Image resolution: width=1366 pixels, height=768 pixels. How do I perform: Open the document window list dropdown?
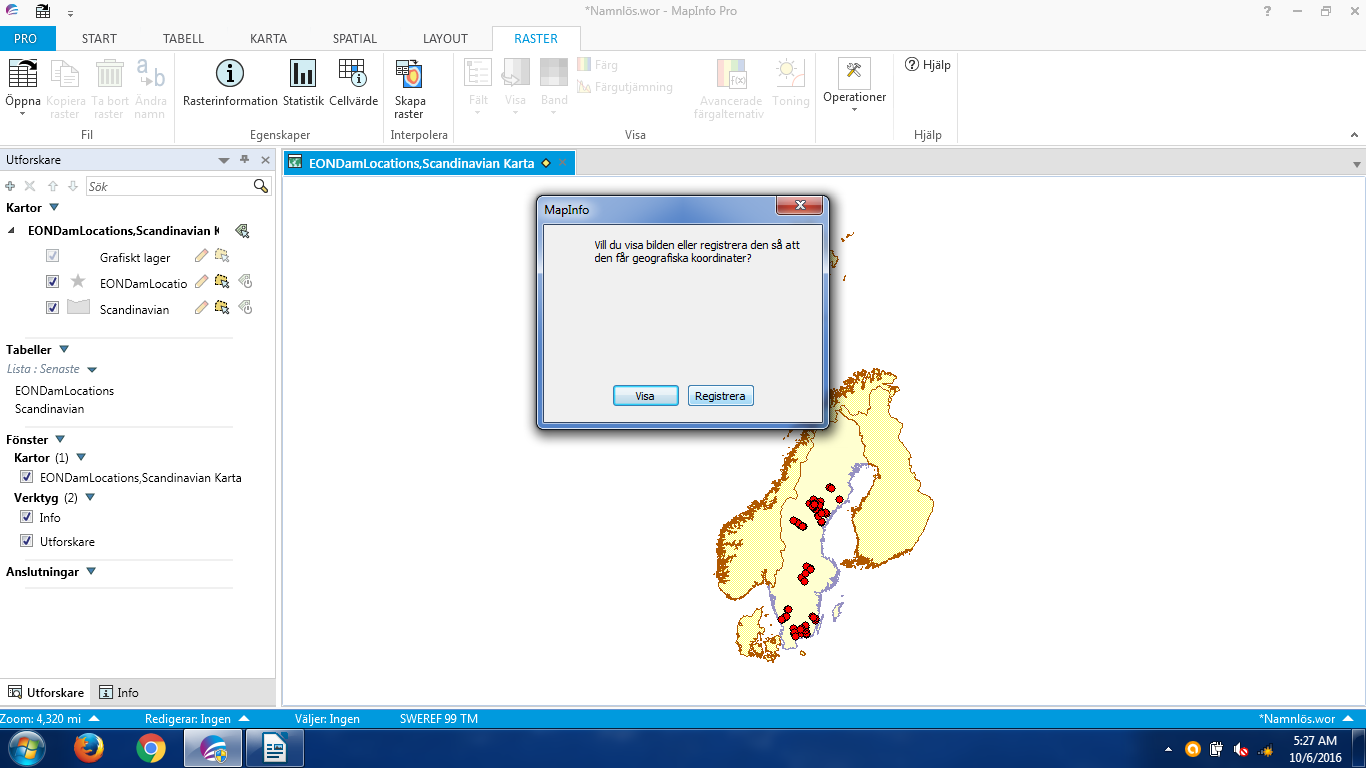pos(1357,164)
